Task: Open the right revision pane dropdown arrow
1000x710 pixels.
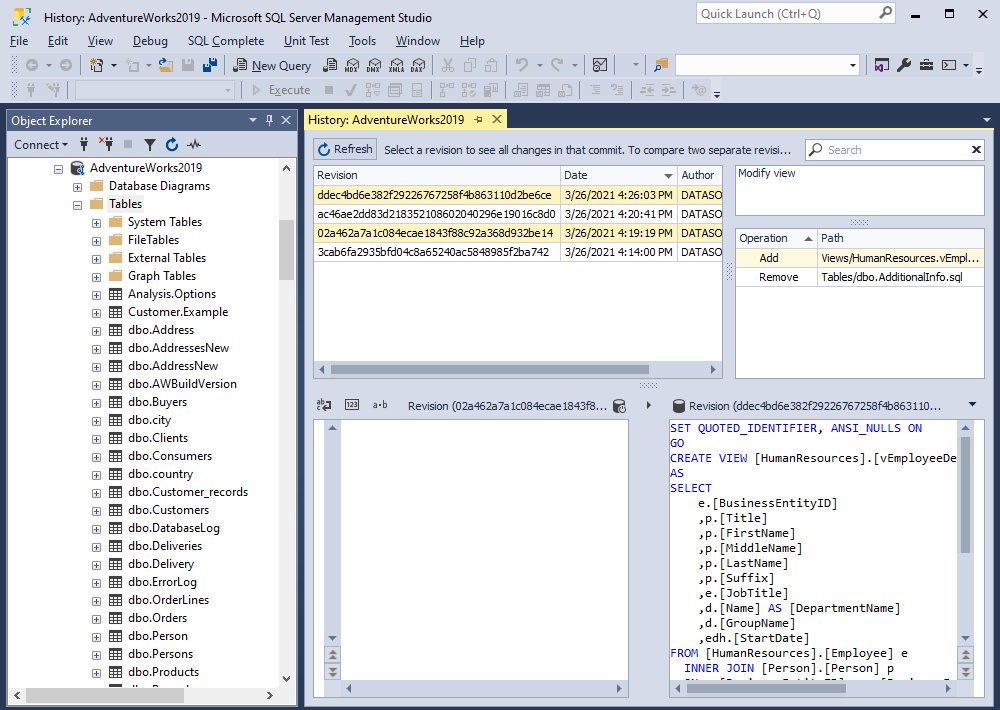Action: point(973,404)
